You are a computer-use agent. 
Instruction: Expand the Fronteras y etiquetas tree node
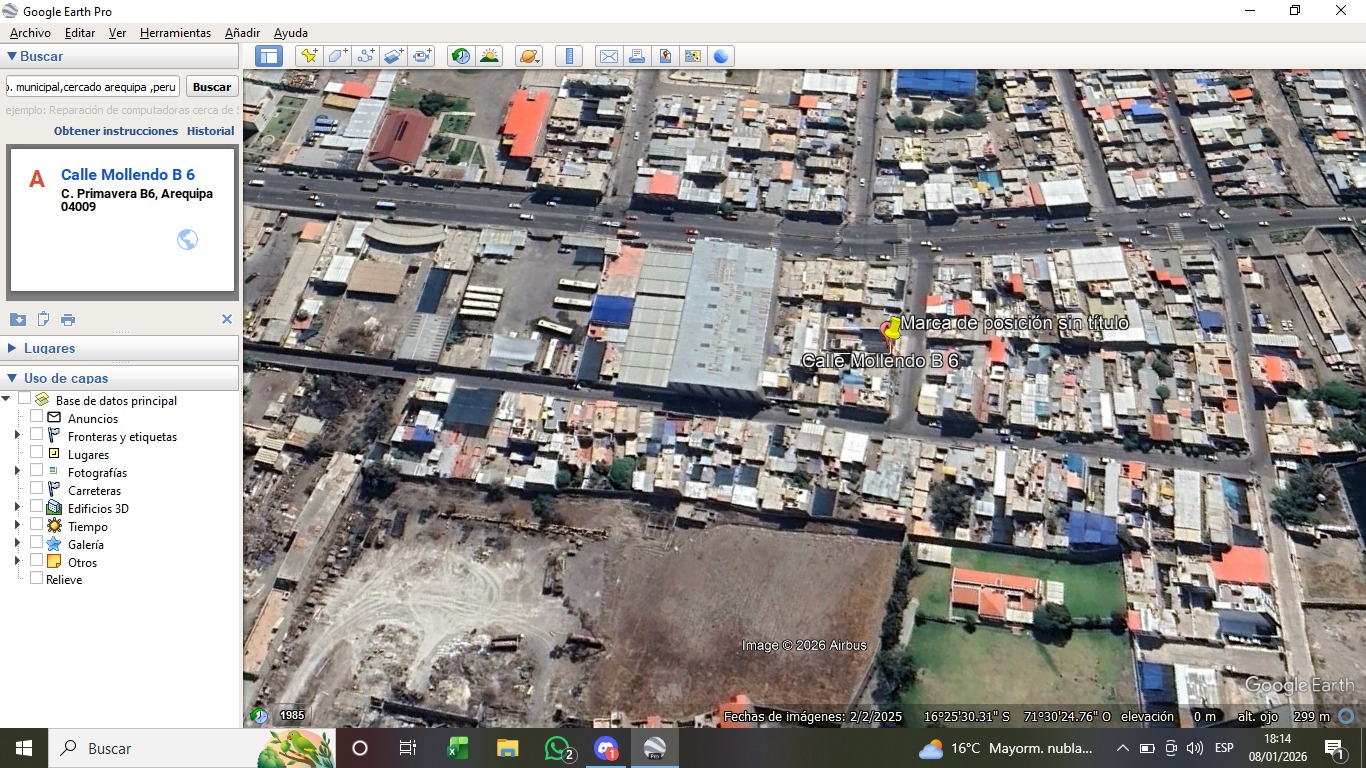(x=17, y=436)
